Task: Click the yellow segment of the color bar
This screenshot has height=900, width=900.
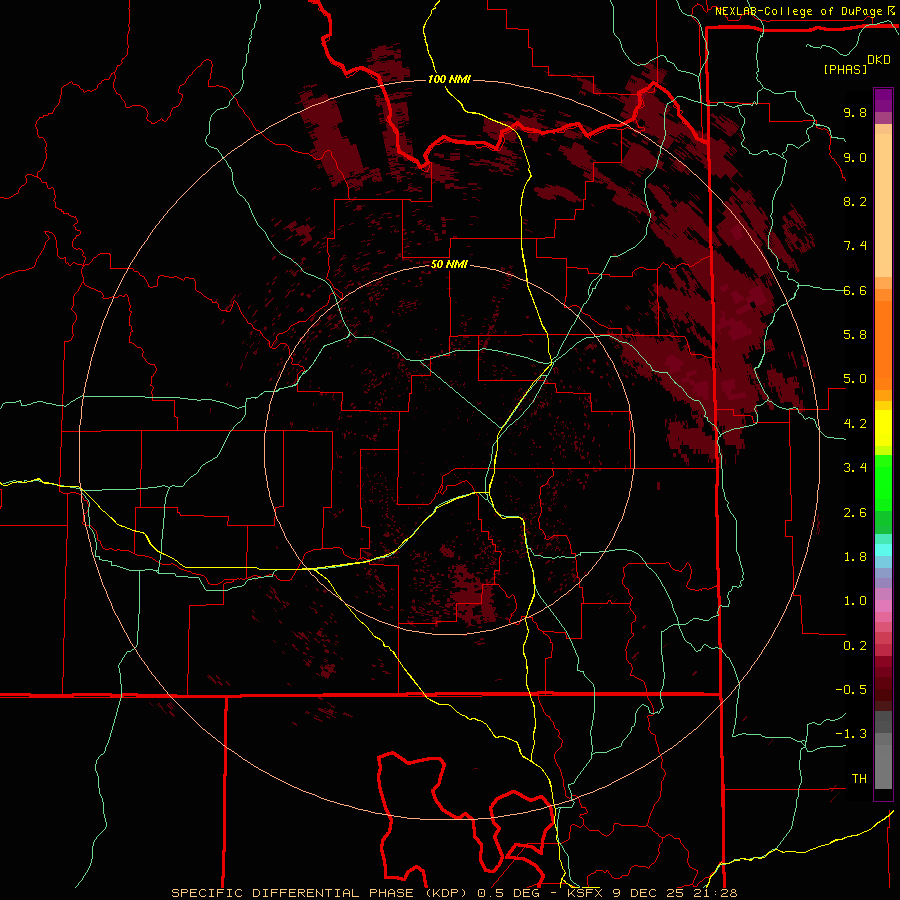Action: (883, 428)
